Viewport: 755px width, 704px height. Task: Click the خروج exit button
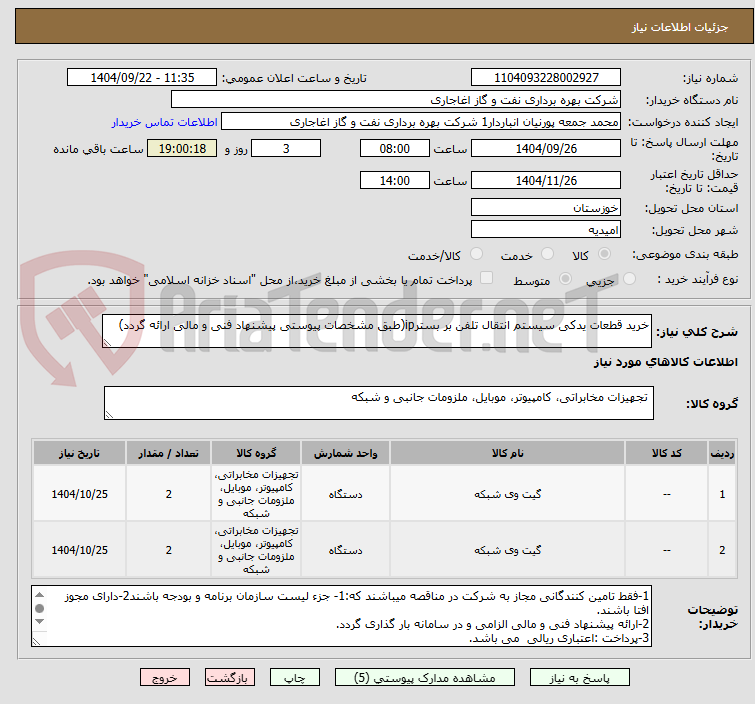point(165,678)
